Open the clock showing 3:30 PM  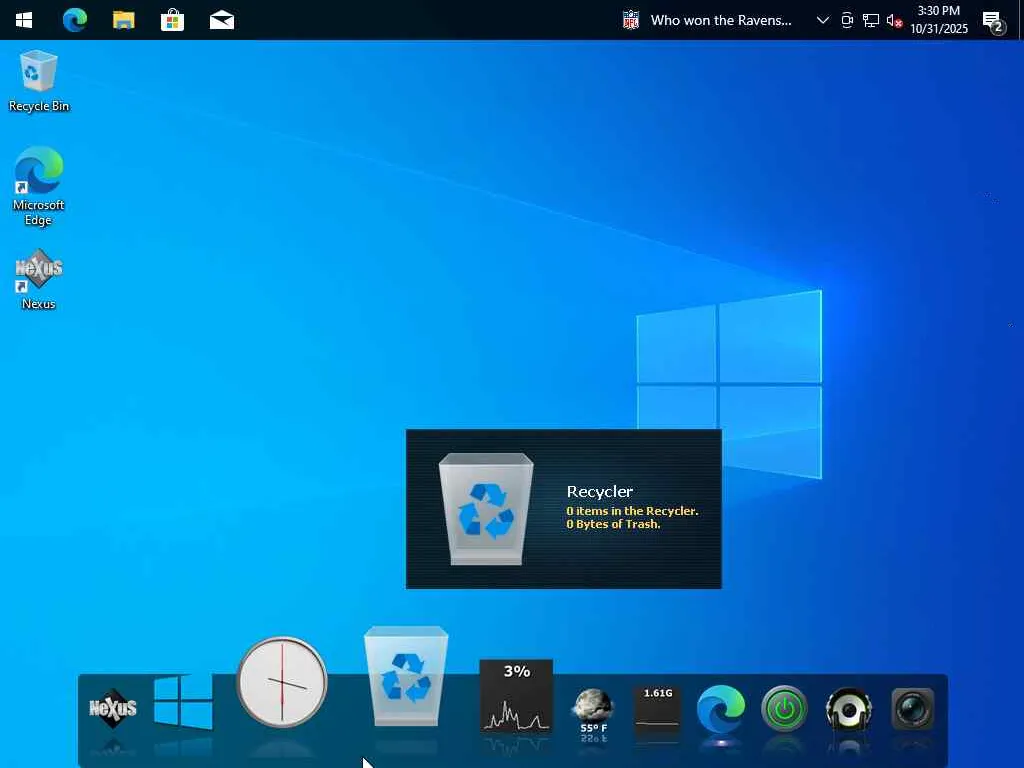(939, 20)
